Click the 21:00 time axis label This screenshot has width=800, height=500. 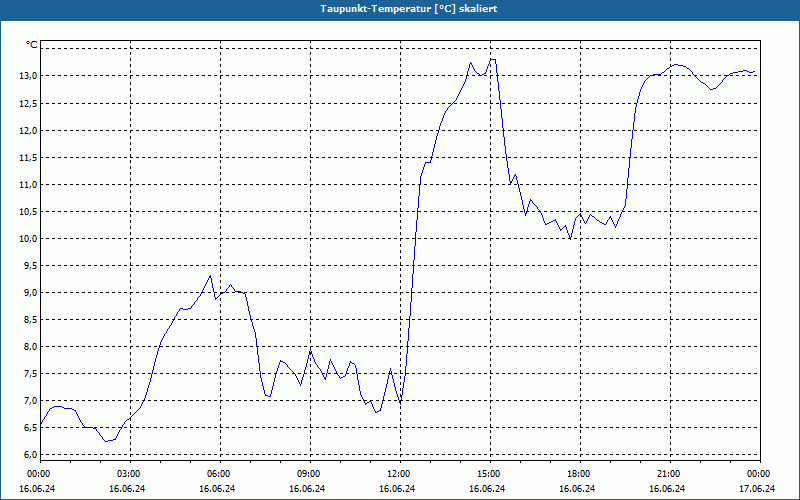click(x=669, y=474)
